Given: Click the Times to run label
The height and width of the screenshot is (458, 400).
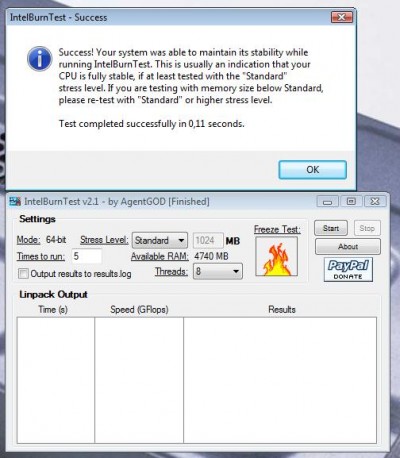Looking at the screenshot, I should [41, 256].
